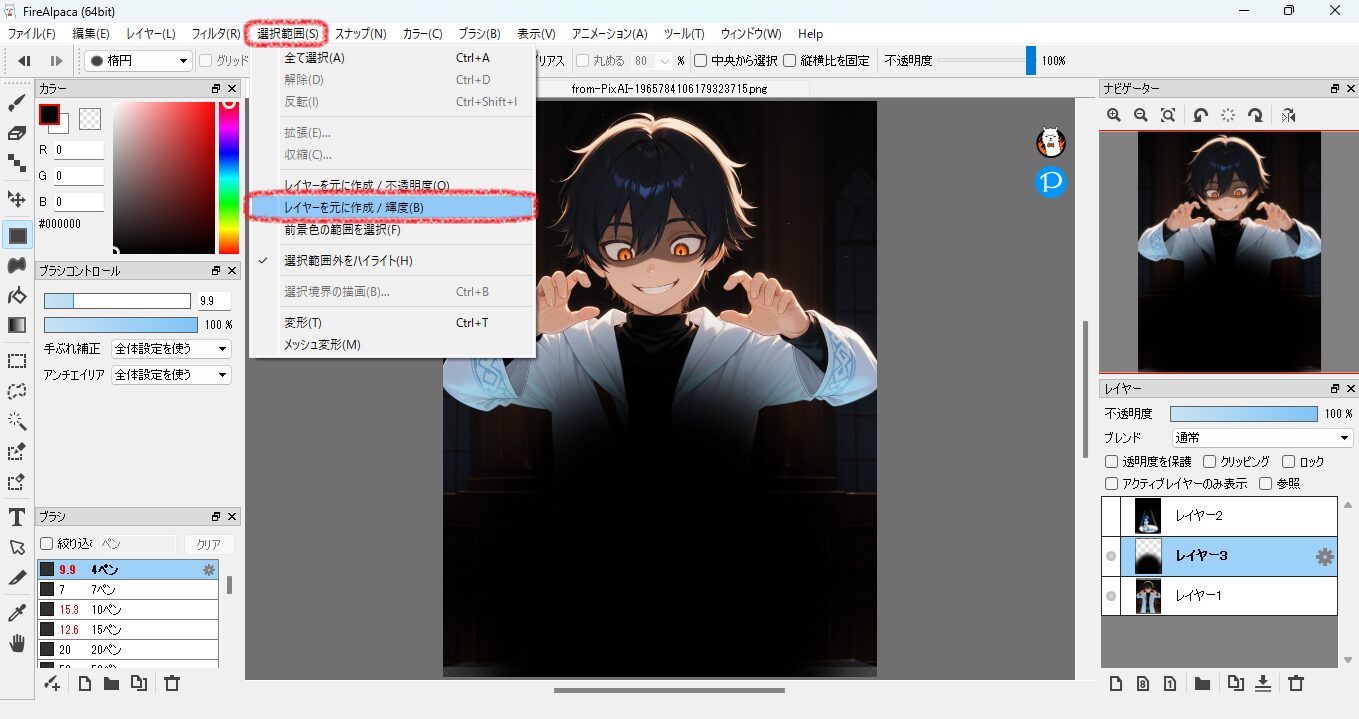Screen dimensions: 1359x719
Task: Flip the view in the Navigator
Action: [x=1288, y=116]
